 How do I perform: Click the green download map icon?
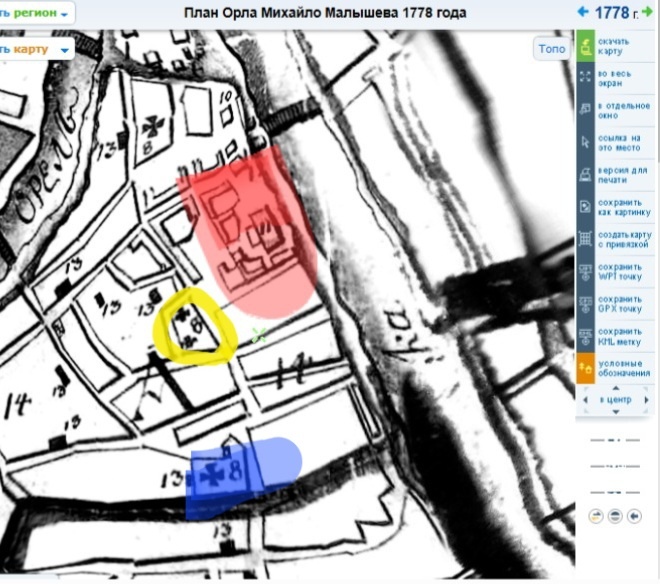pyautogui.click(x=585, y=46)
